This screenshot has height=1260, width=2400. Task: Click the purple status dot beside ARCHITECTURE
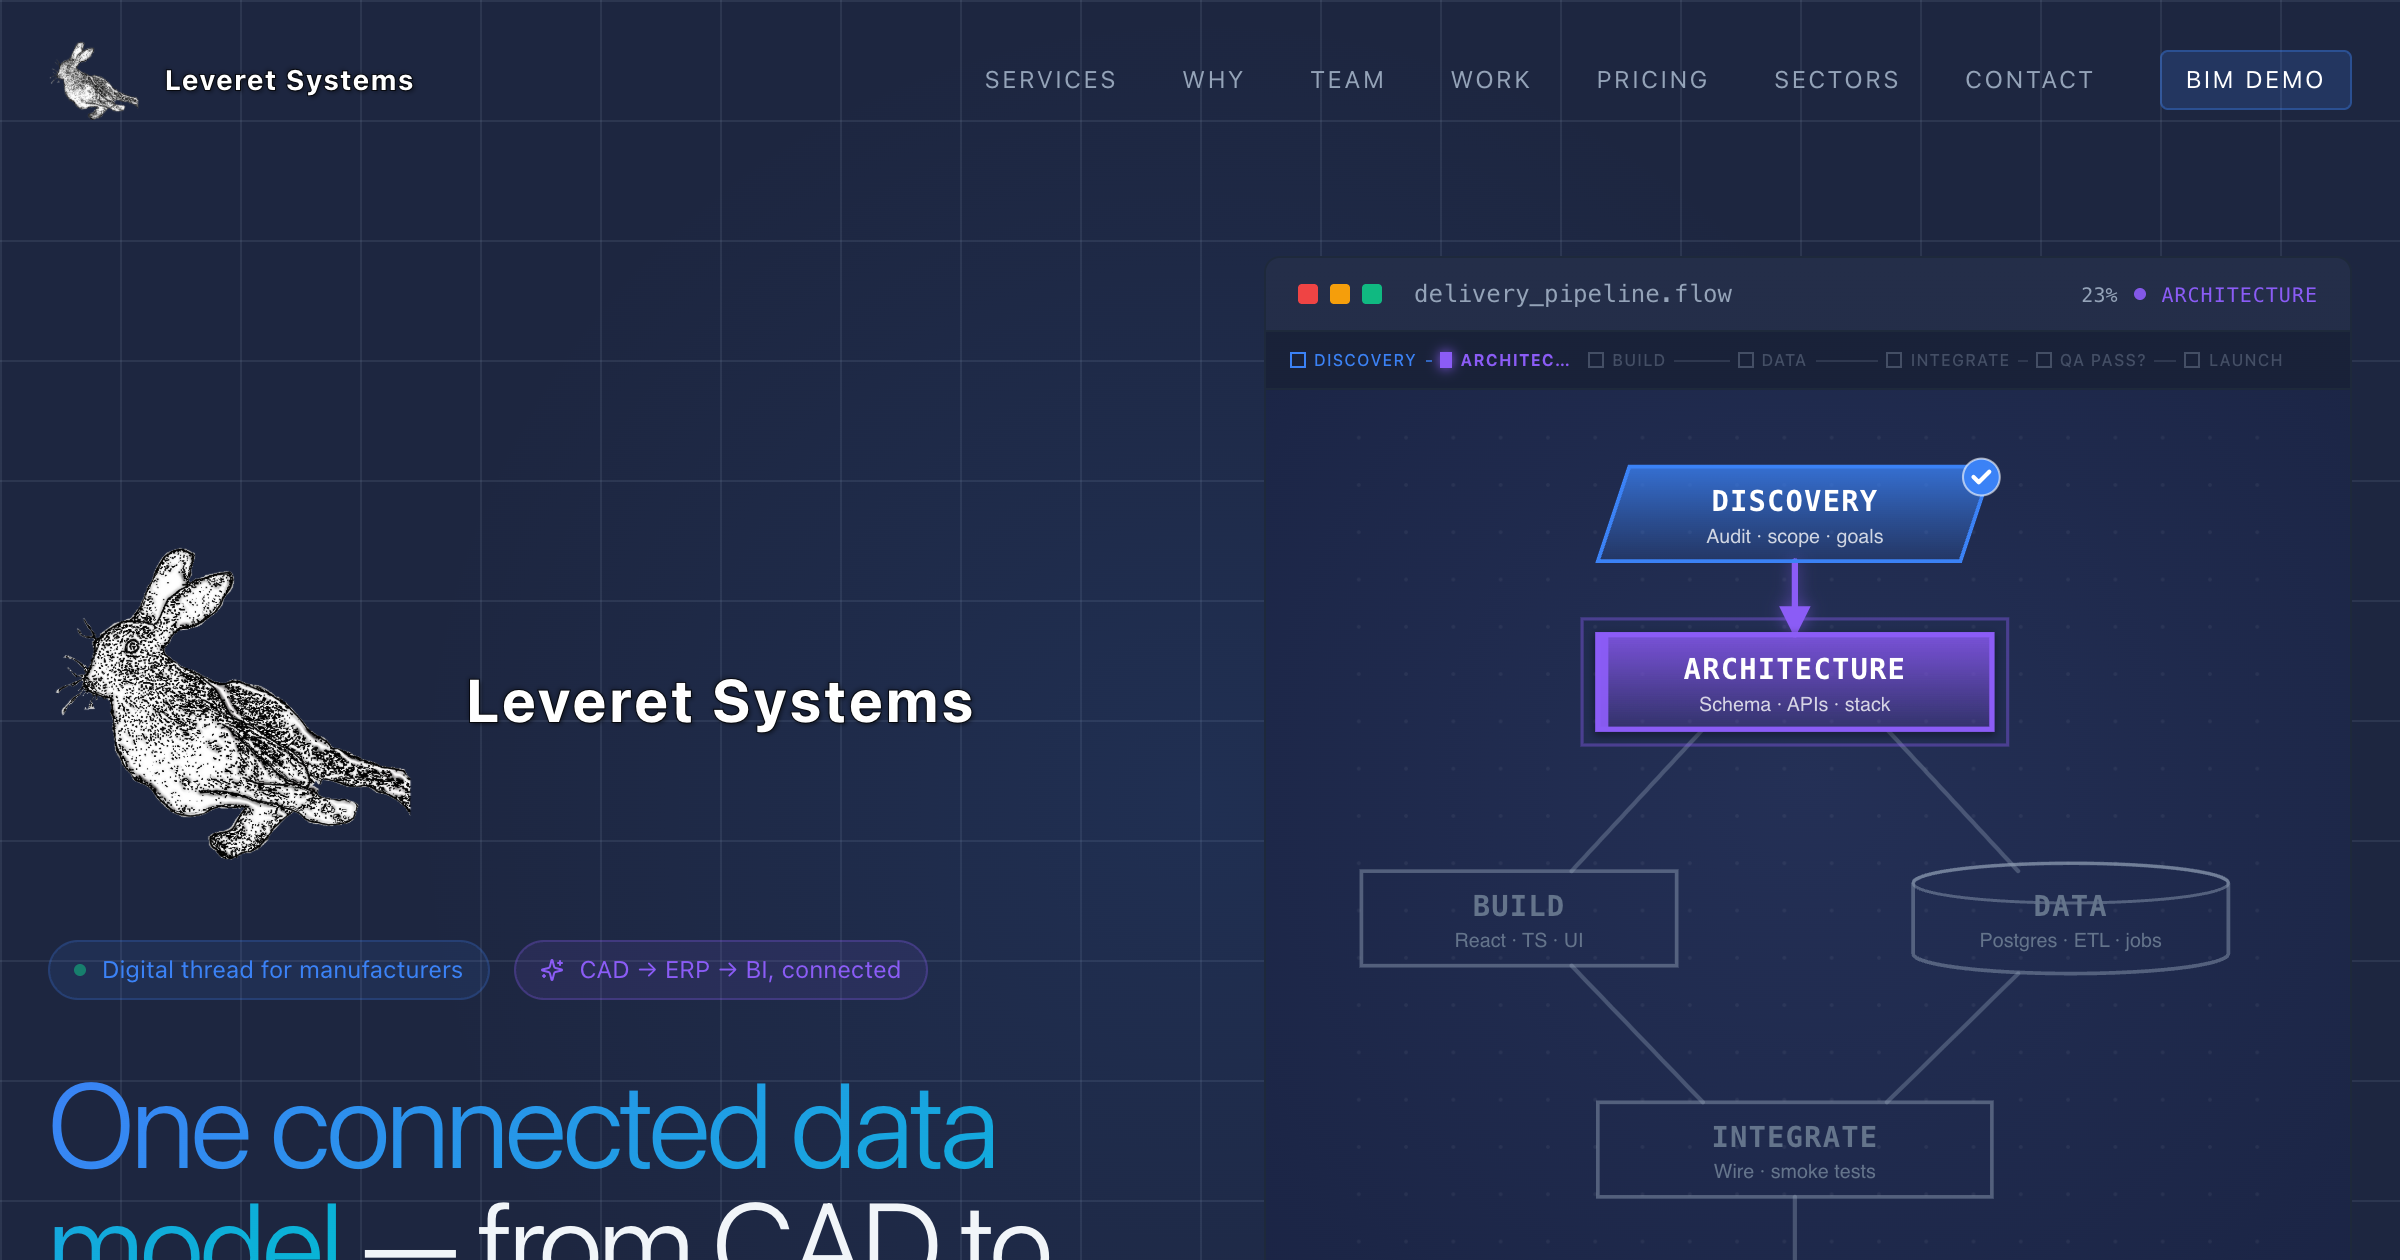pos(2140,294)
